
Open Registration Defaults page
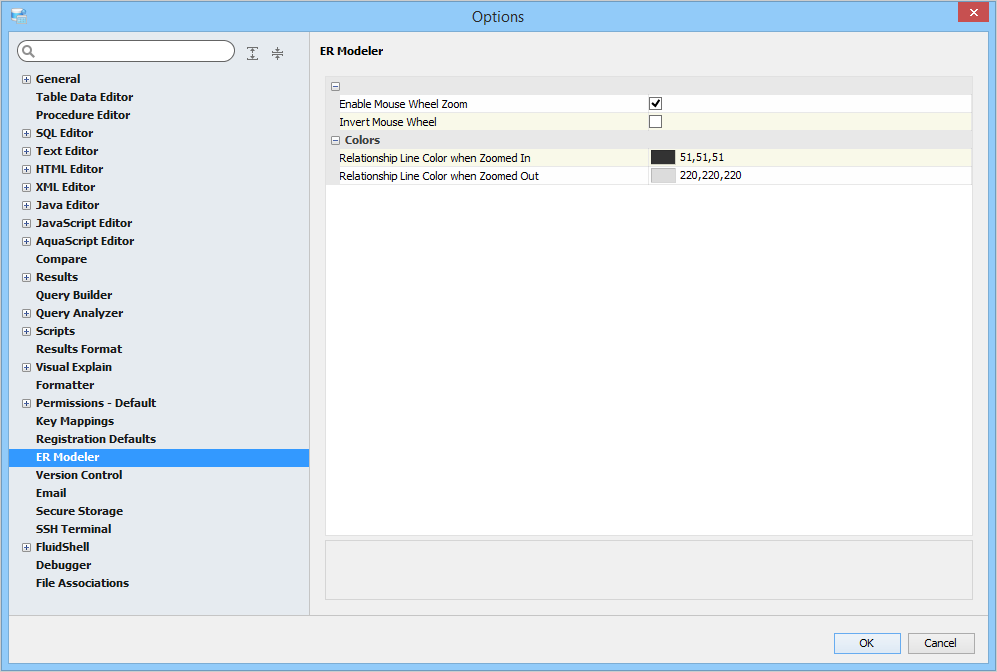[x=96, y=439]
